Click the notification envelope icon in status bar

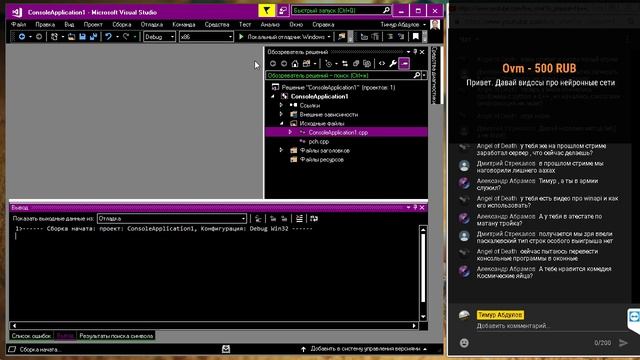(226, 349)
